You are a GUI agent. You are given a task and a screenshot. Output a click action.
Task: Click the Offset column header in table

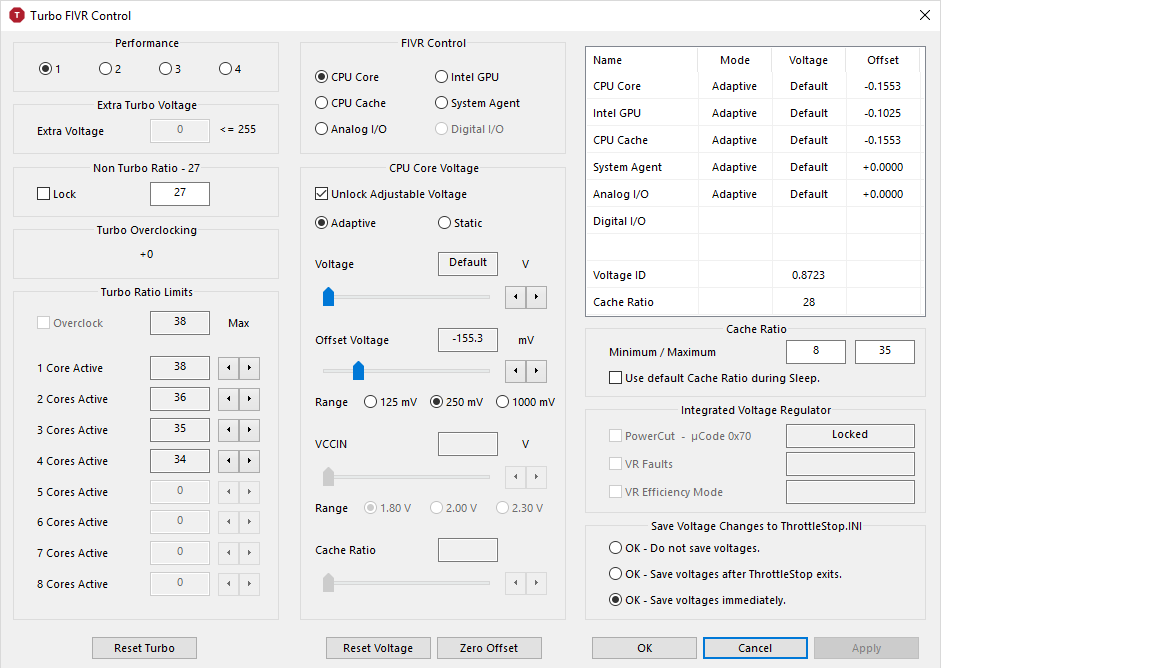click(x=883, y=60)
